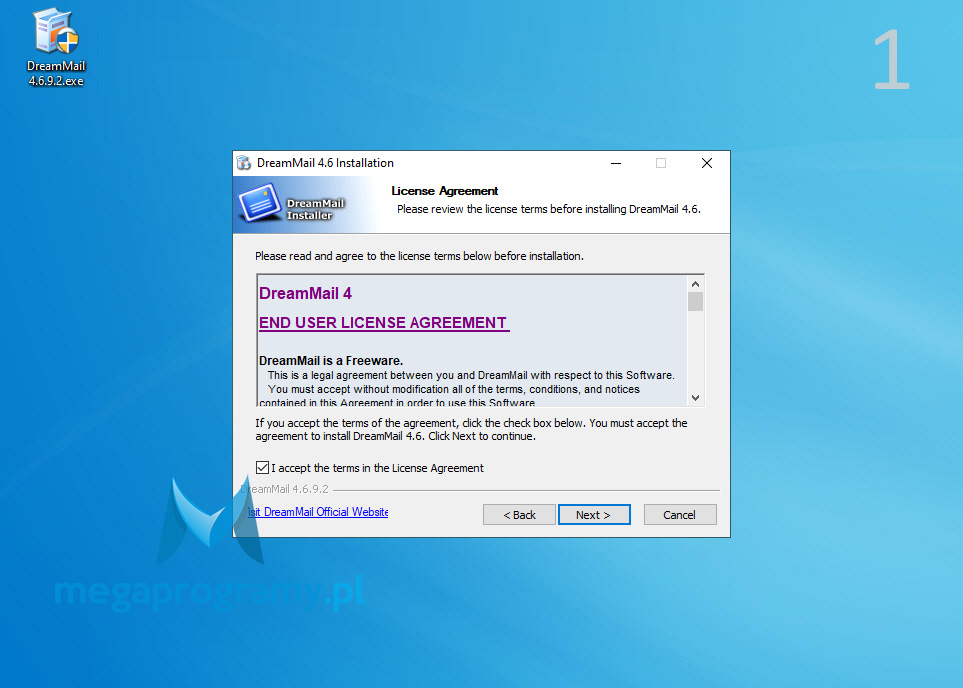Click the 'DreamMail 4.6 Installation' title text
963x688 pixels.
coord(325,163)
